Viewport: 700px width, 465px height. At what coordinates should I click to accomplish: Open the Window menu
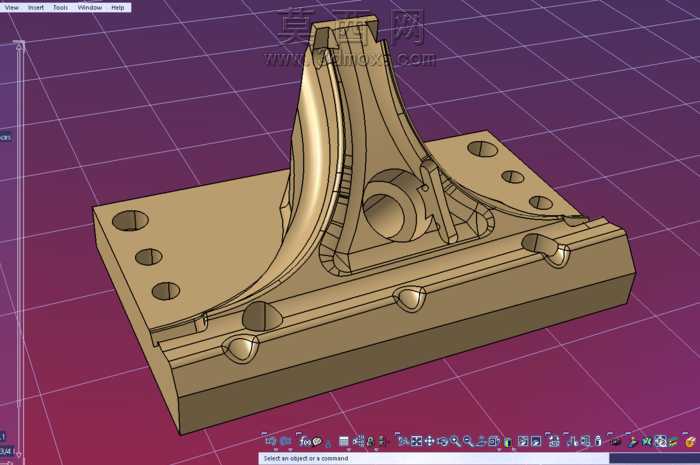click(89, 8)
